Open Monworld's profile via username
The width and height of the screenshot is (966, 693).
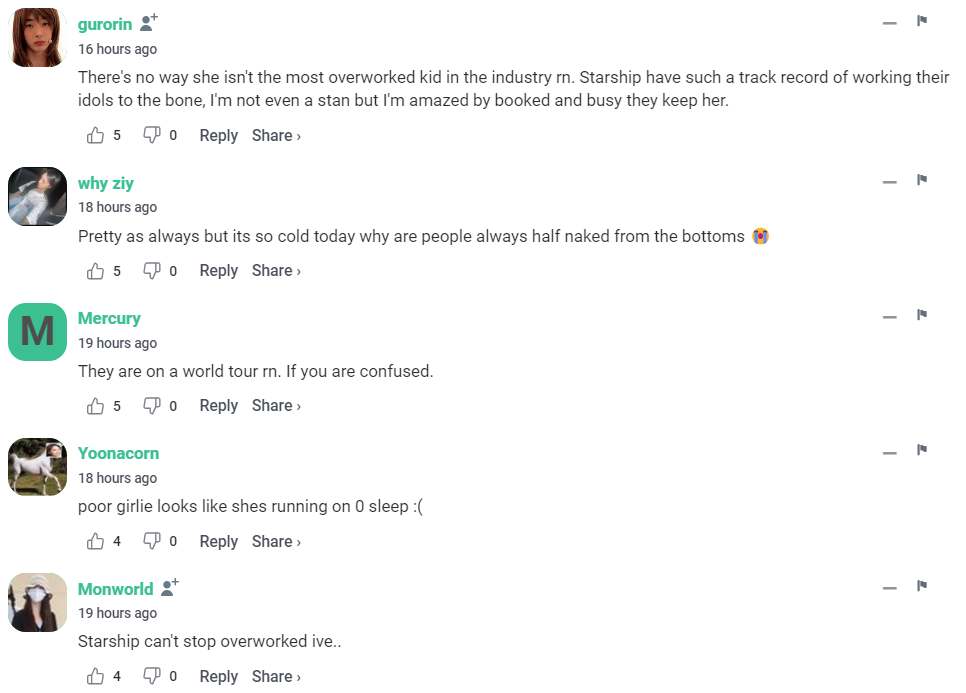(115, 589)
